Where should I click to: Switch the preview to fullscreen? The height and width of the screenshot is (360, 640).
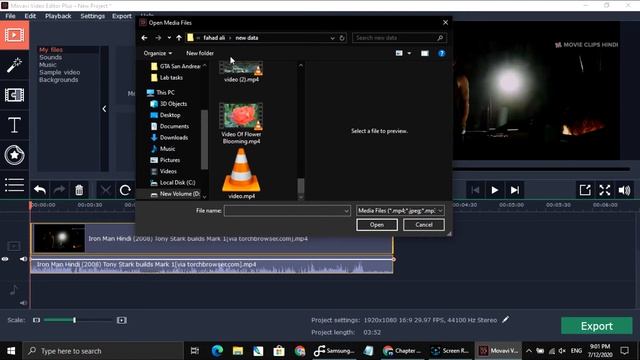(604, 190)
